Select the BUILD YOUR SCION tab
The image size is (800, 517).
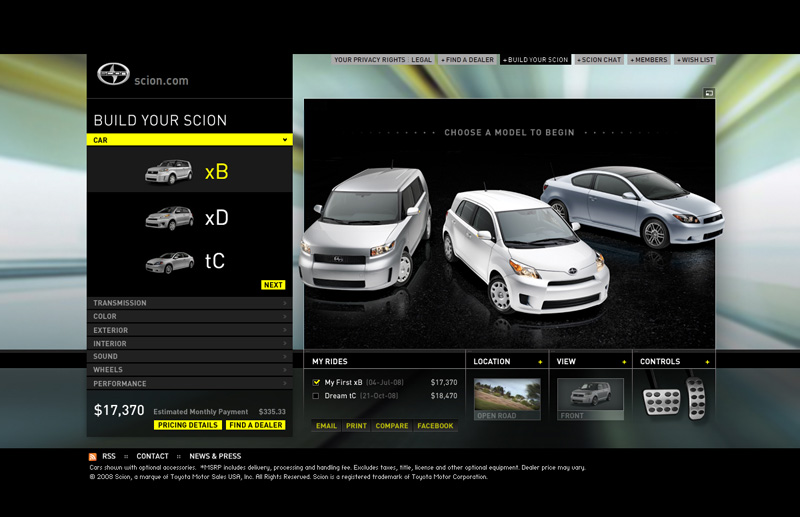[536, 60]
